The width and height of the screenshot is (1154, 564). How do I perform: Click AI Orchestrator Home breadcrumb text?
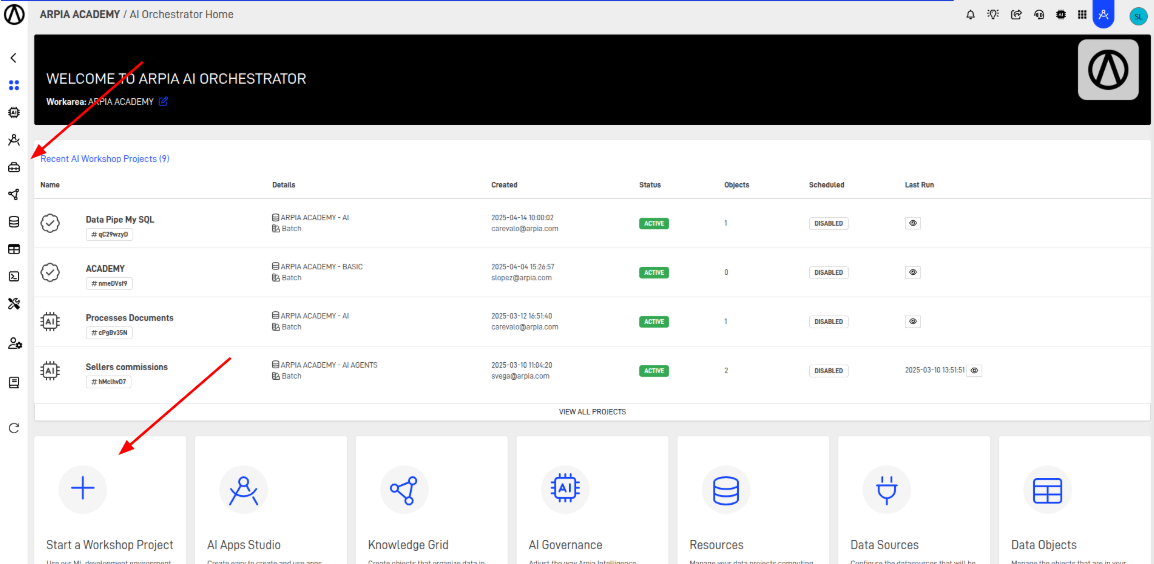click(182, 14)
